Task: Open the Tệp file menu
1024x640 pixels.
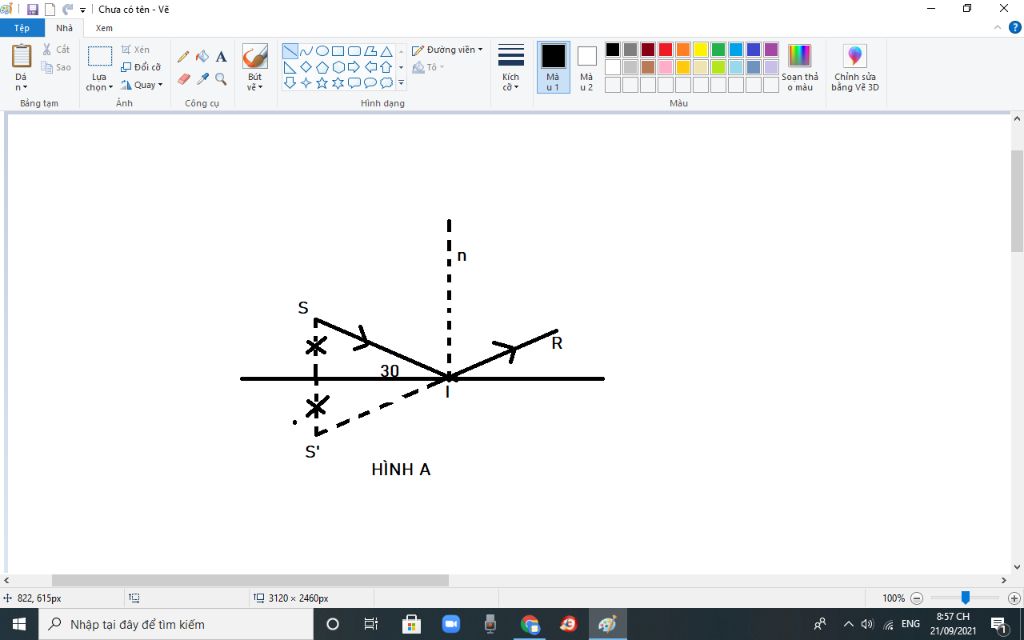Action: tap(22, 28)
